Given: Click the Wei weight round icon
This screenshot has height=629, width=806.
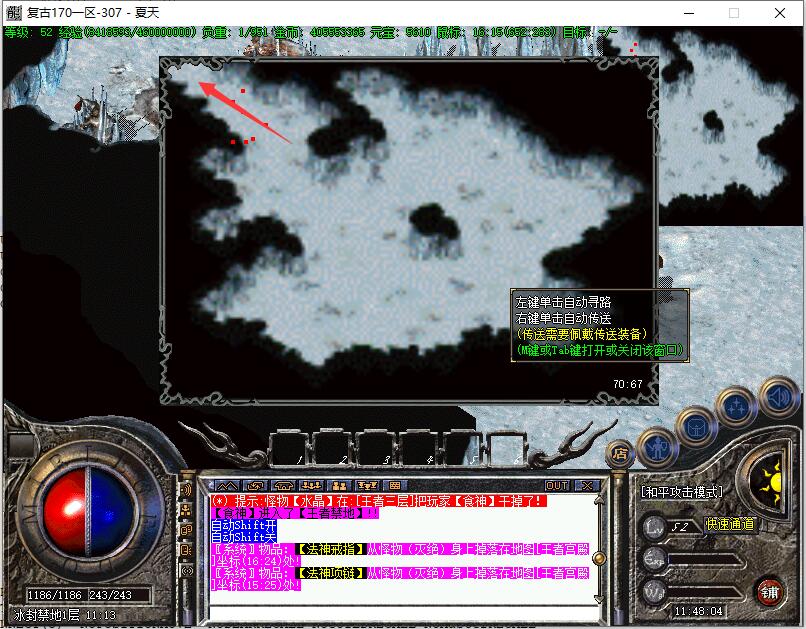Looking at the screenshot, I should pos(655,591).
